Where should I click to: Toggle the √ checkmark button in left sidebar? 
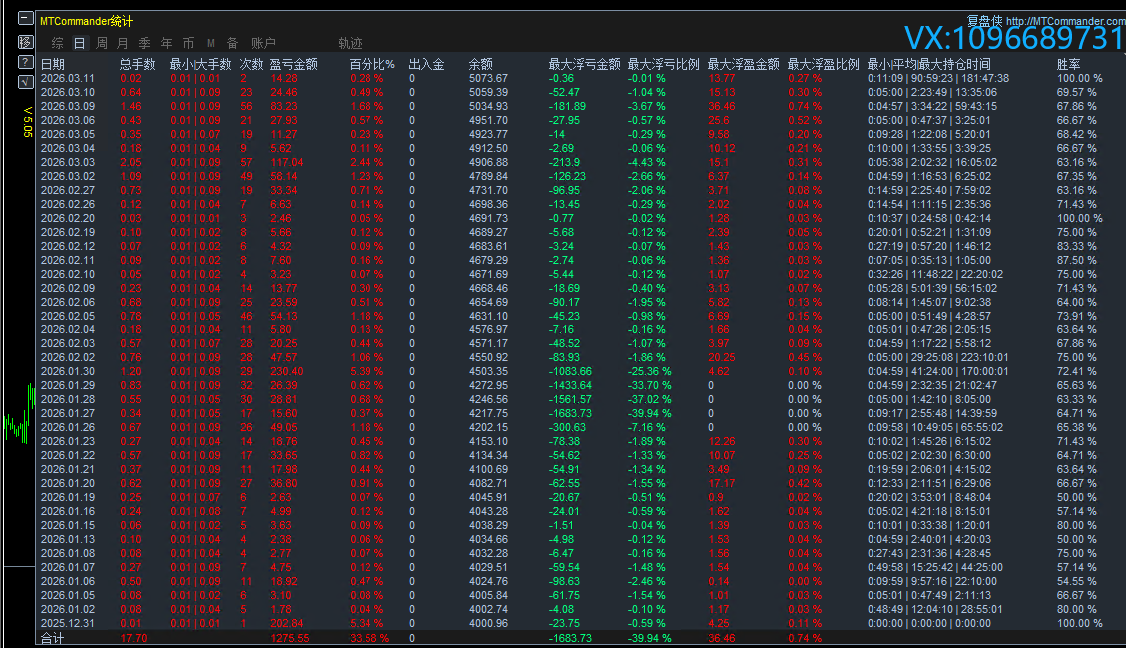pyautogui.click(x=25, y=81)
